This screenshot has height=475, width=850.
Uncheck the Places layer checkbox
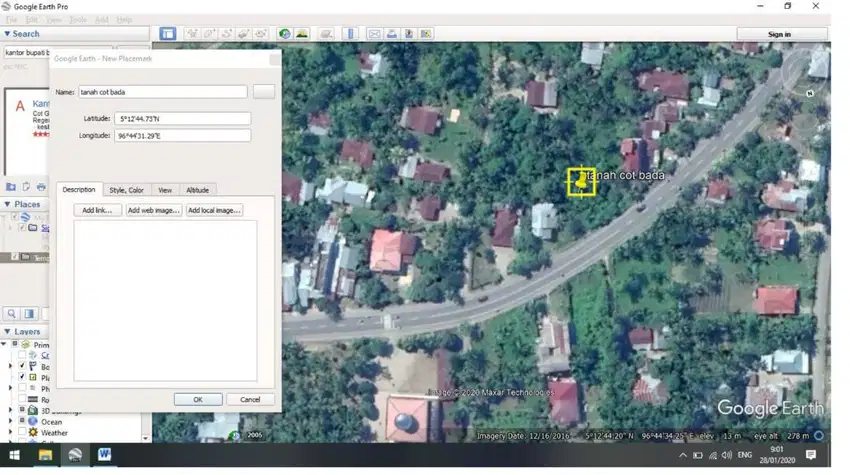coord(22,377)
